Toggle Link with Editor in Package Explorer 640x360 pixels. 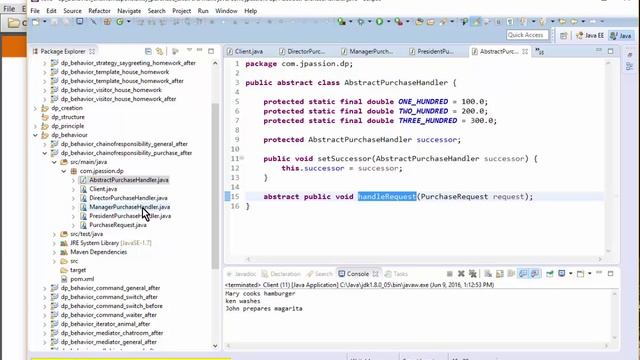point(160,51)
